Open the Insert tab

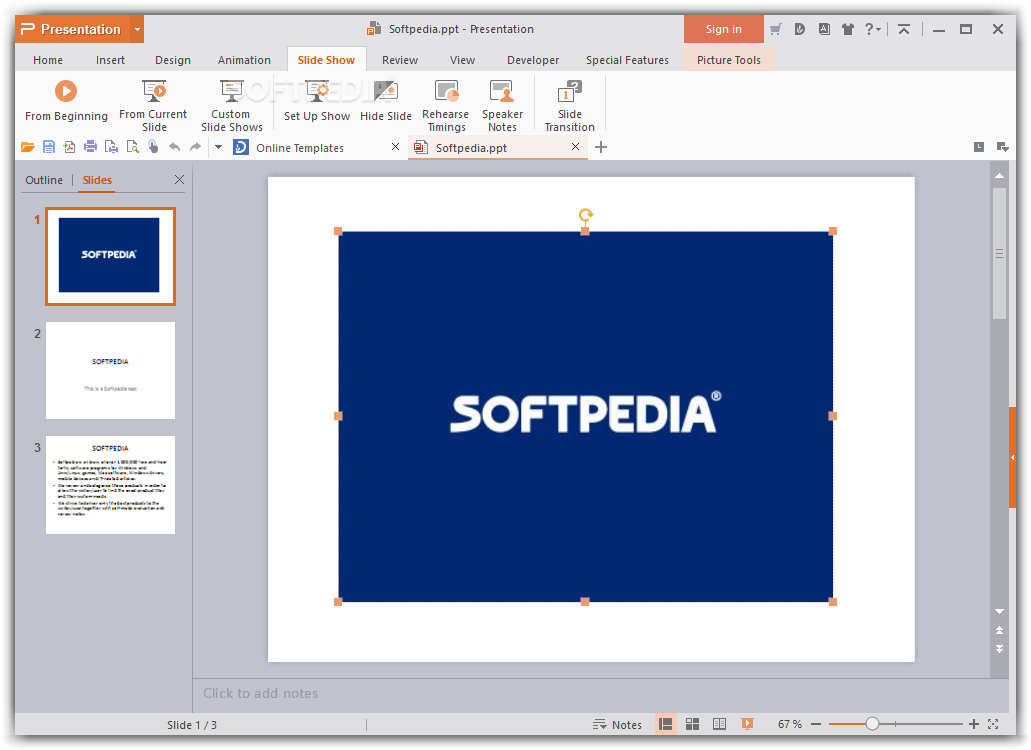click(x=110, y=60)
